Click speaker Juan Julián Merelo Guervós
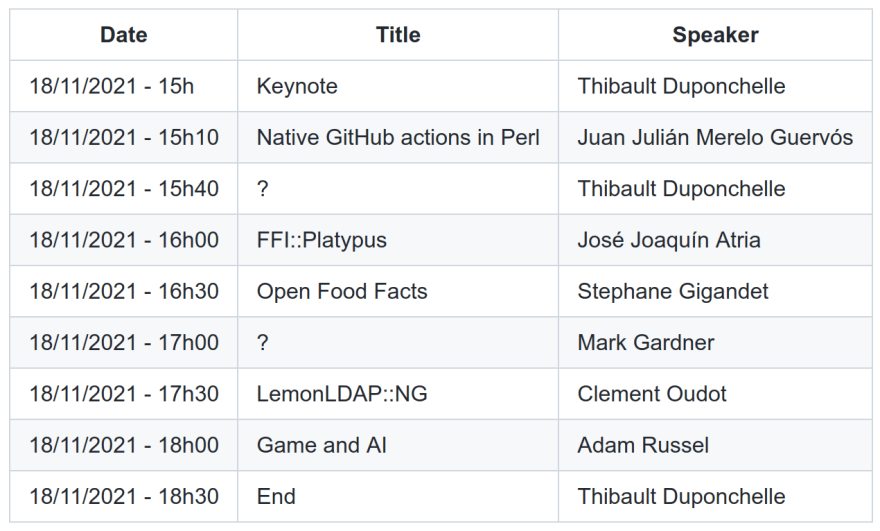The image size is (880, 531). click(x=715, y=138)
